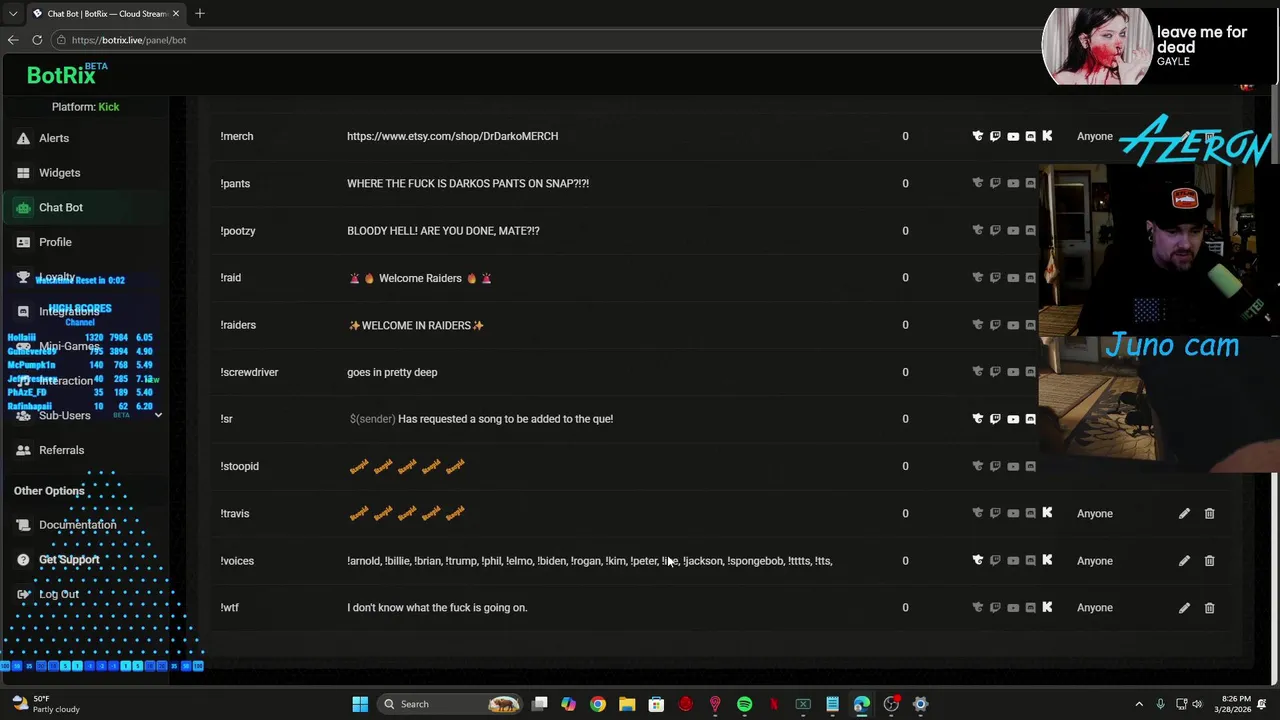Open Microsoft Store from the taskbar
The width and height of the screenshot is (1280, 720).
click(656, 704)
